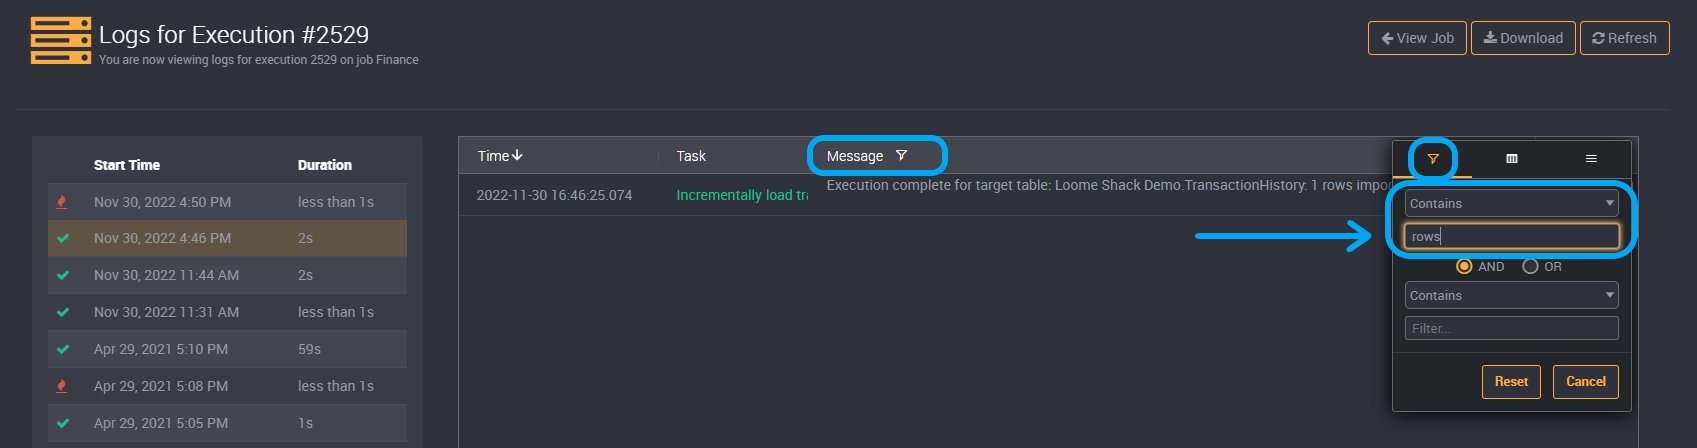Image resolution: width=1697 pixels, height=448 pixels.
Task: Click log timestamp 2022-11-30 16:46:25.074
Action: click(x=554, y=195)
